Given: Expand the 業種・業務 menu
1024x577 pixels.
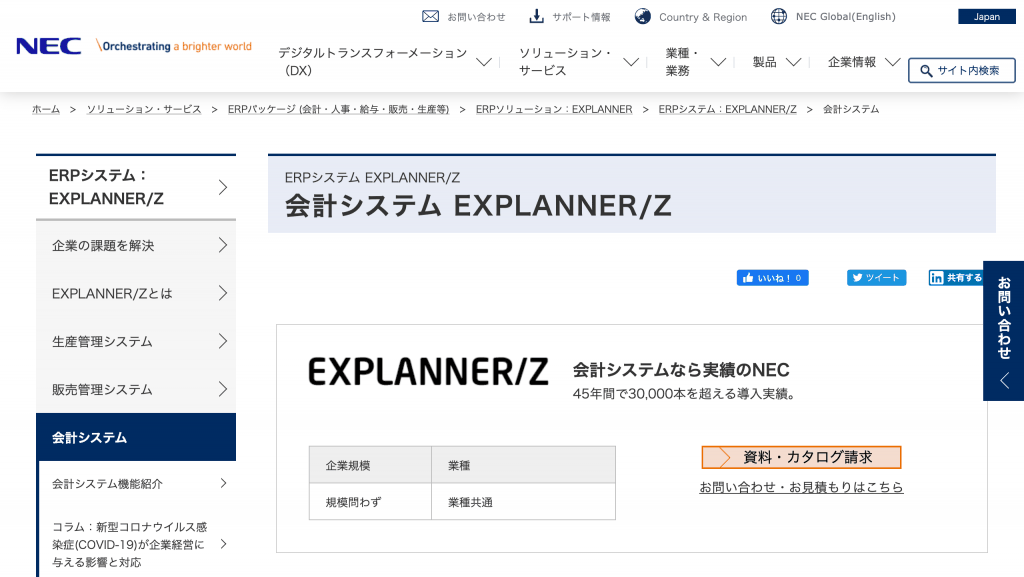Looking at the screenshot, I should tap(695, 62).
